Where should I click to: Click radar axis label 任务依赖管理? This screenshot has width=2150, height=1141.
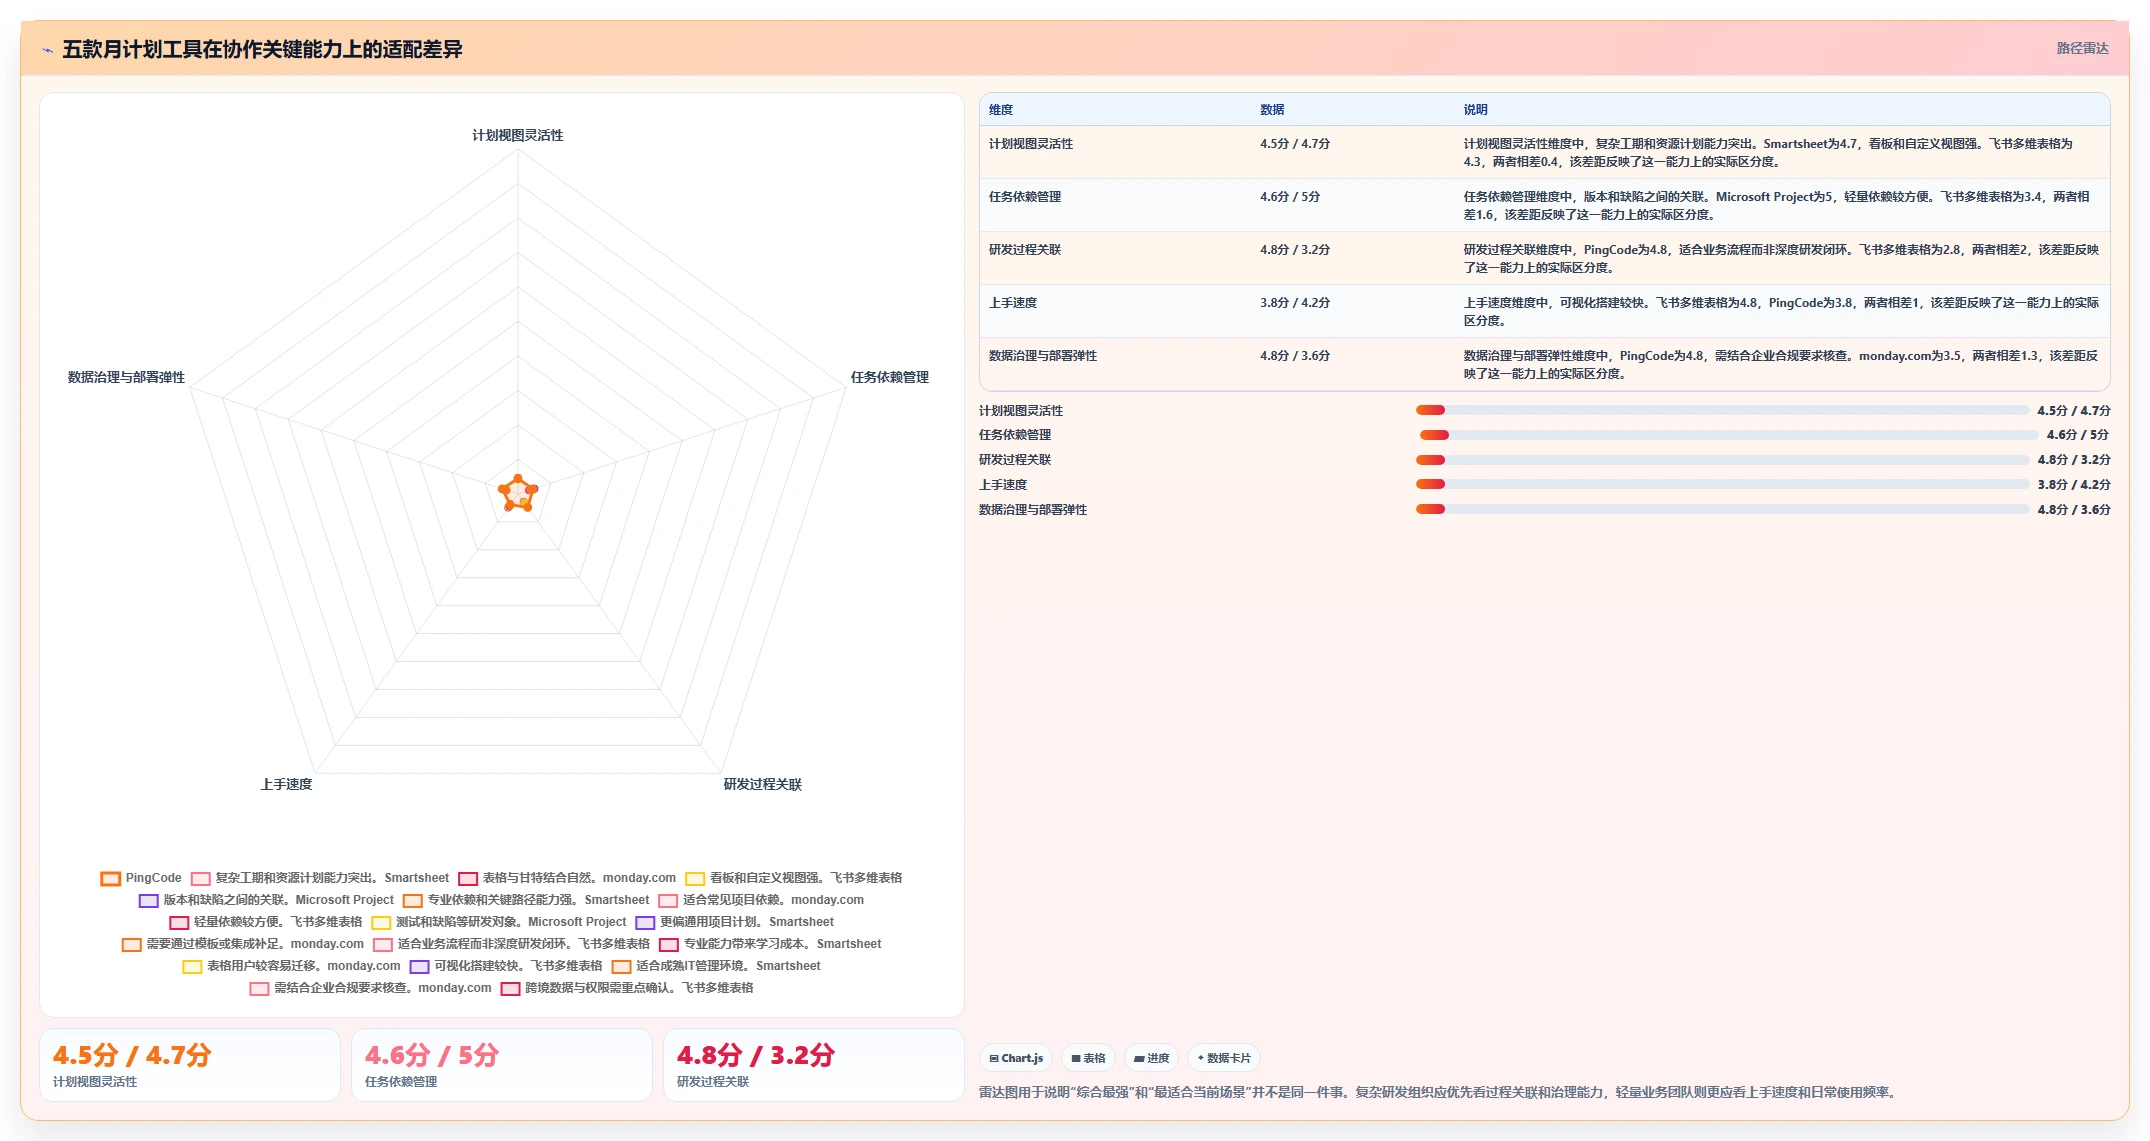tap(890, 377)
